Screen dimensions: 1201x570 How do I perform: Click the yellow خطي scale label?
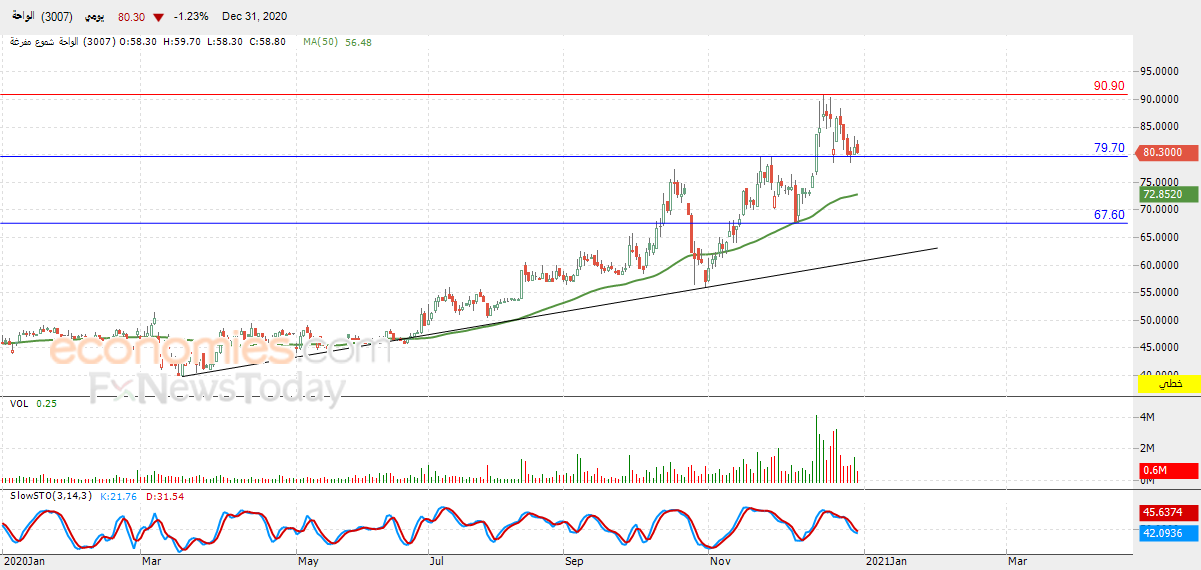click(x=1168, y=384)
